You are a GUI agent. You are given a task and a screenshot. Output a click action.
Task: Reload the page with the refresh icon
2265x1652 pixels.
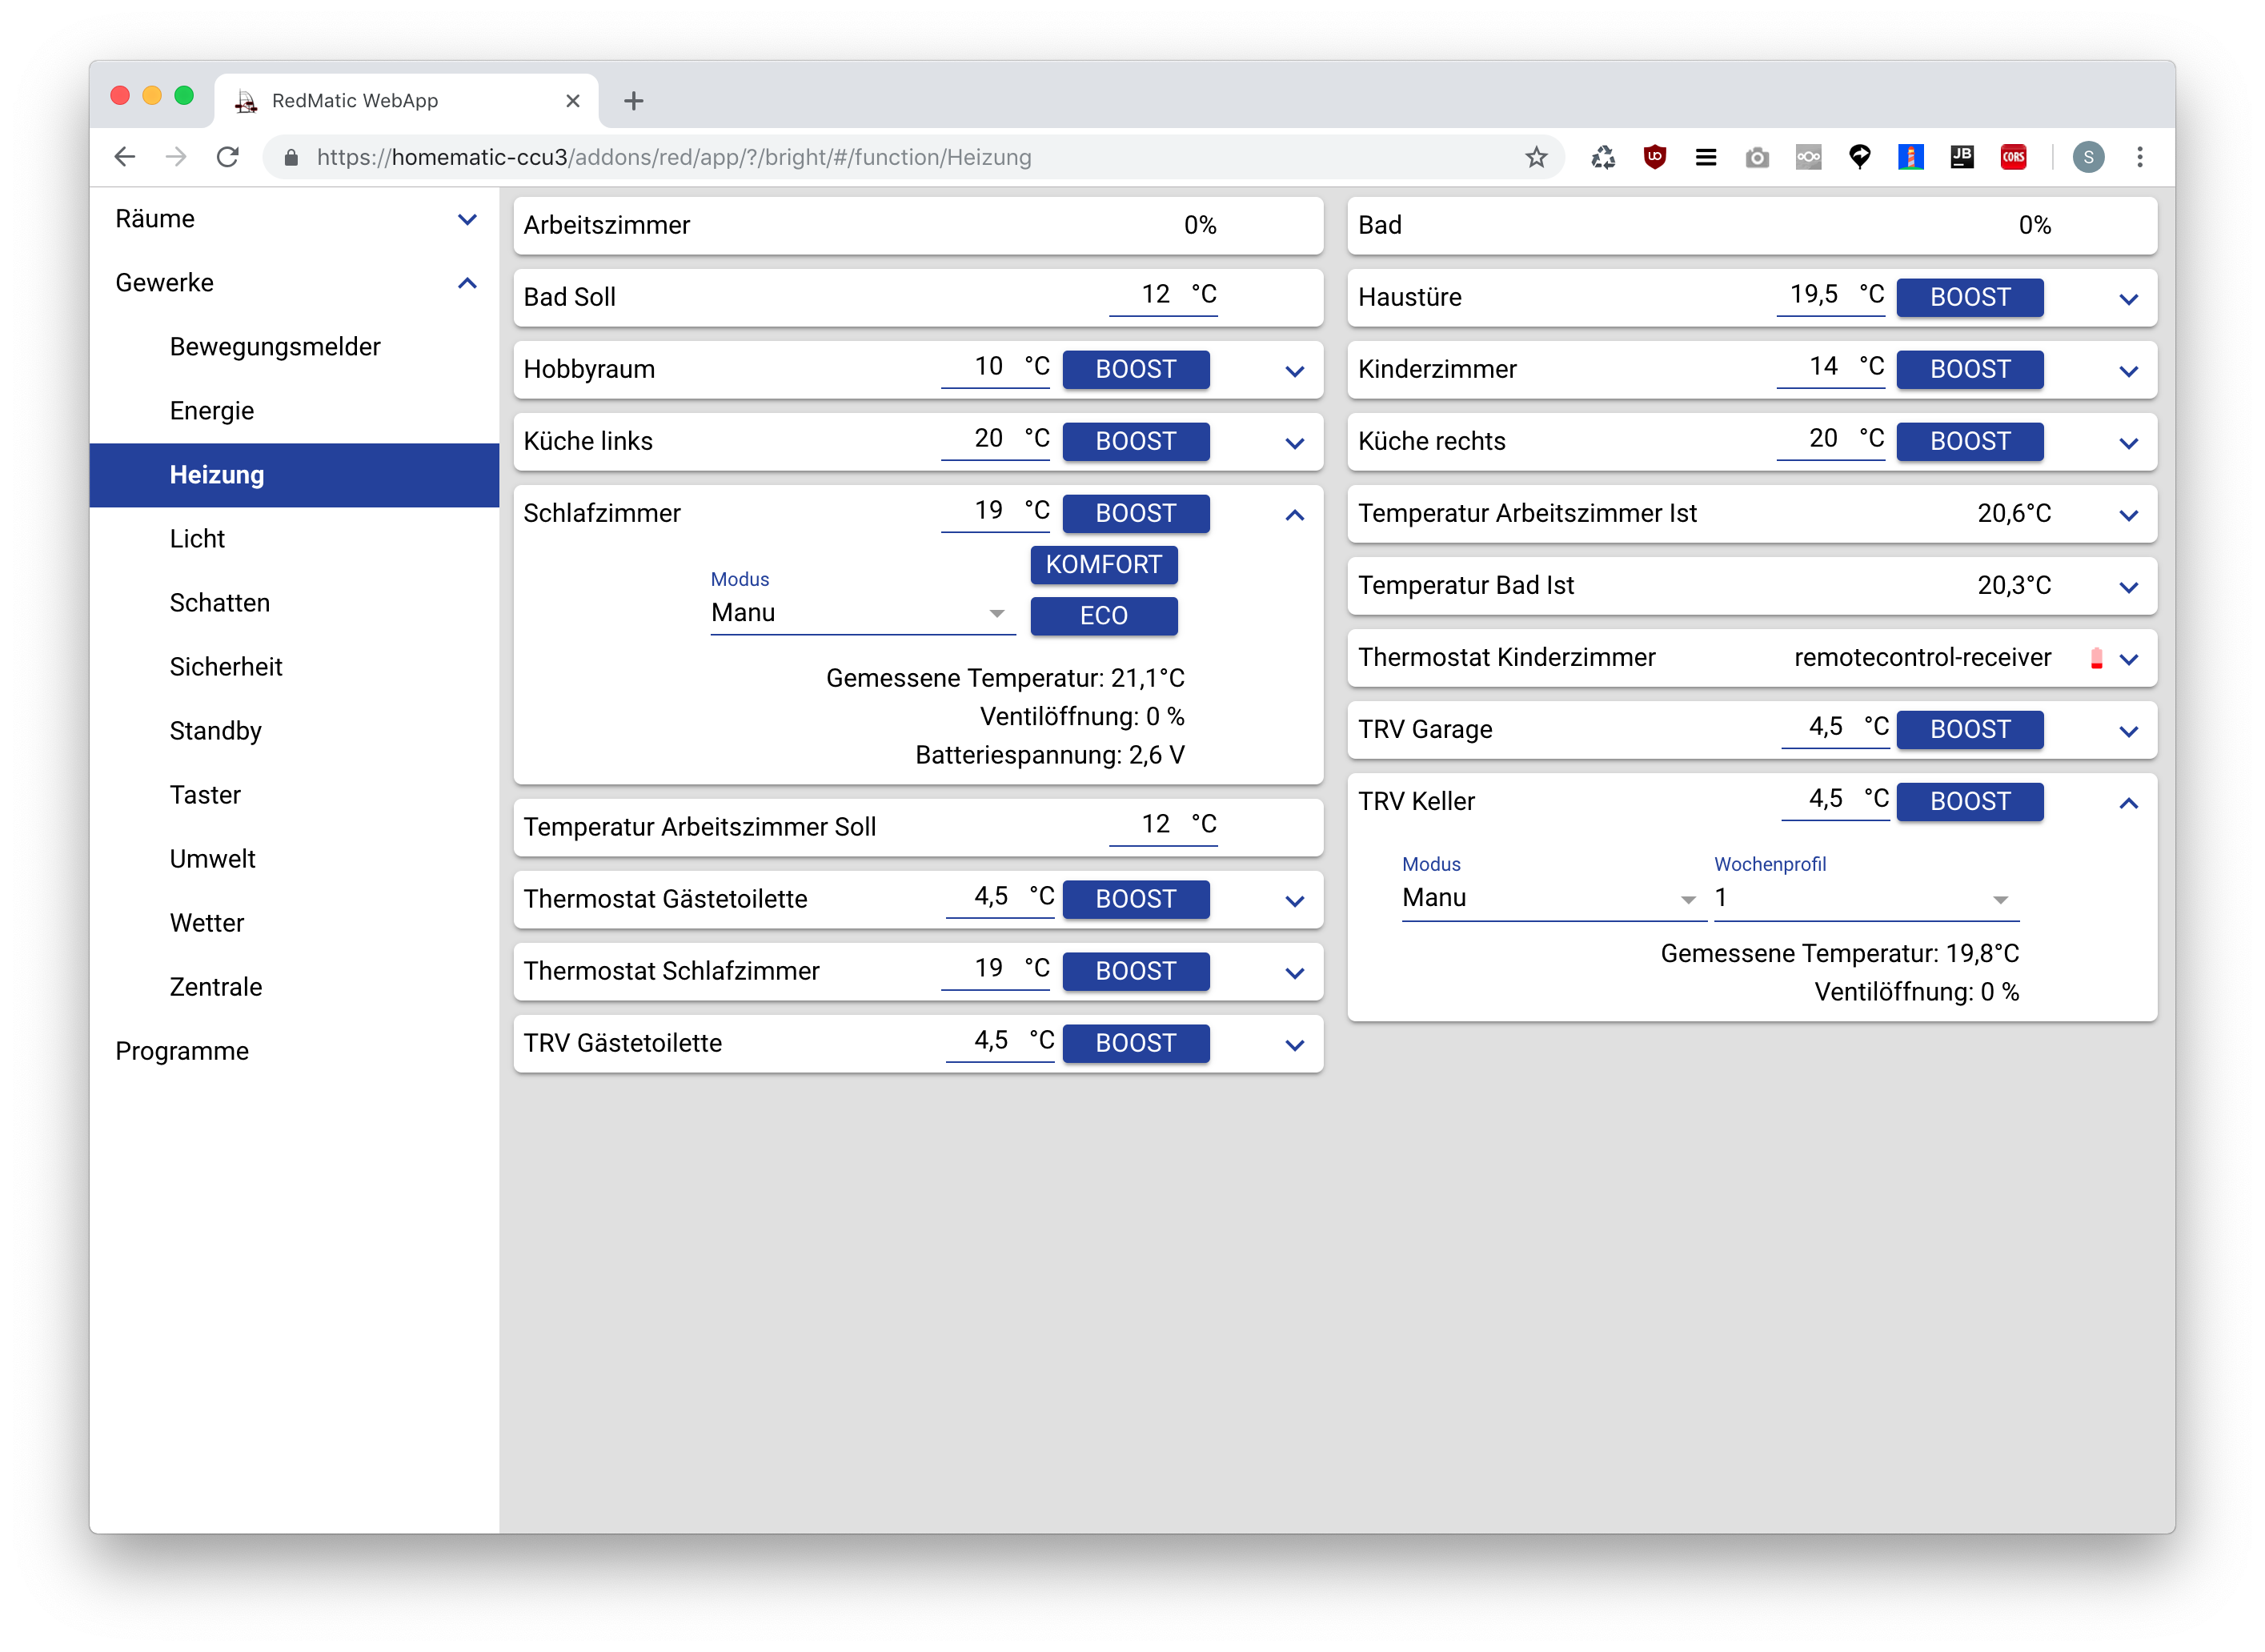click(228, 157)
